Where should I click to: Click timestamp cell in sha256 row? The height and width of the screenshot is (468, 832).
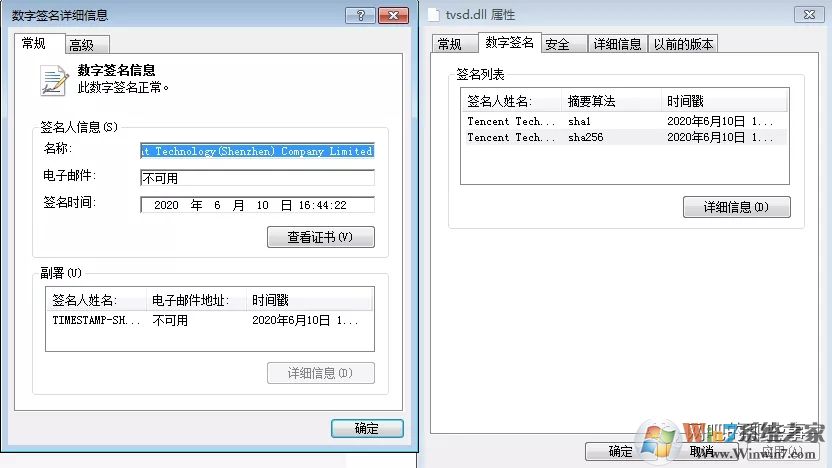[720, 137]
